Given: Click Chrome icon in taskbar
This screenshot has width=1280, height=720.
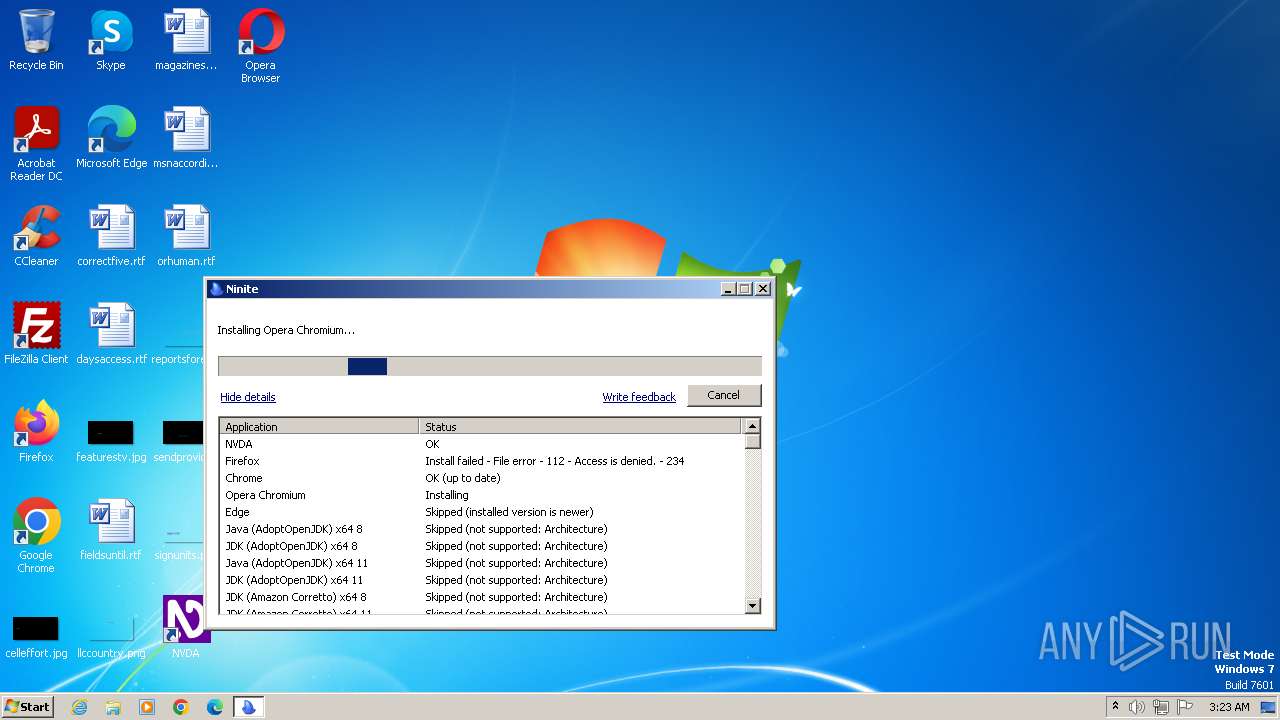Looking at the screenshot, I should point(181,707).
